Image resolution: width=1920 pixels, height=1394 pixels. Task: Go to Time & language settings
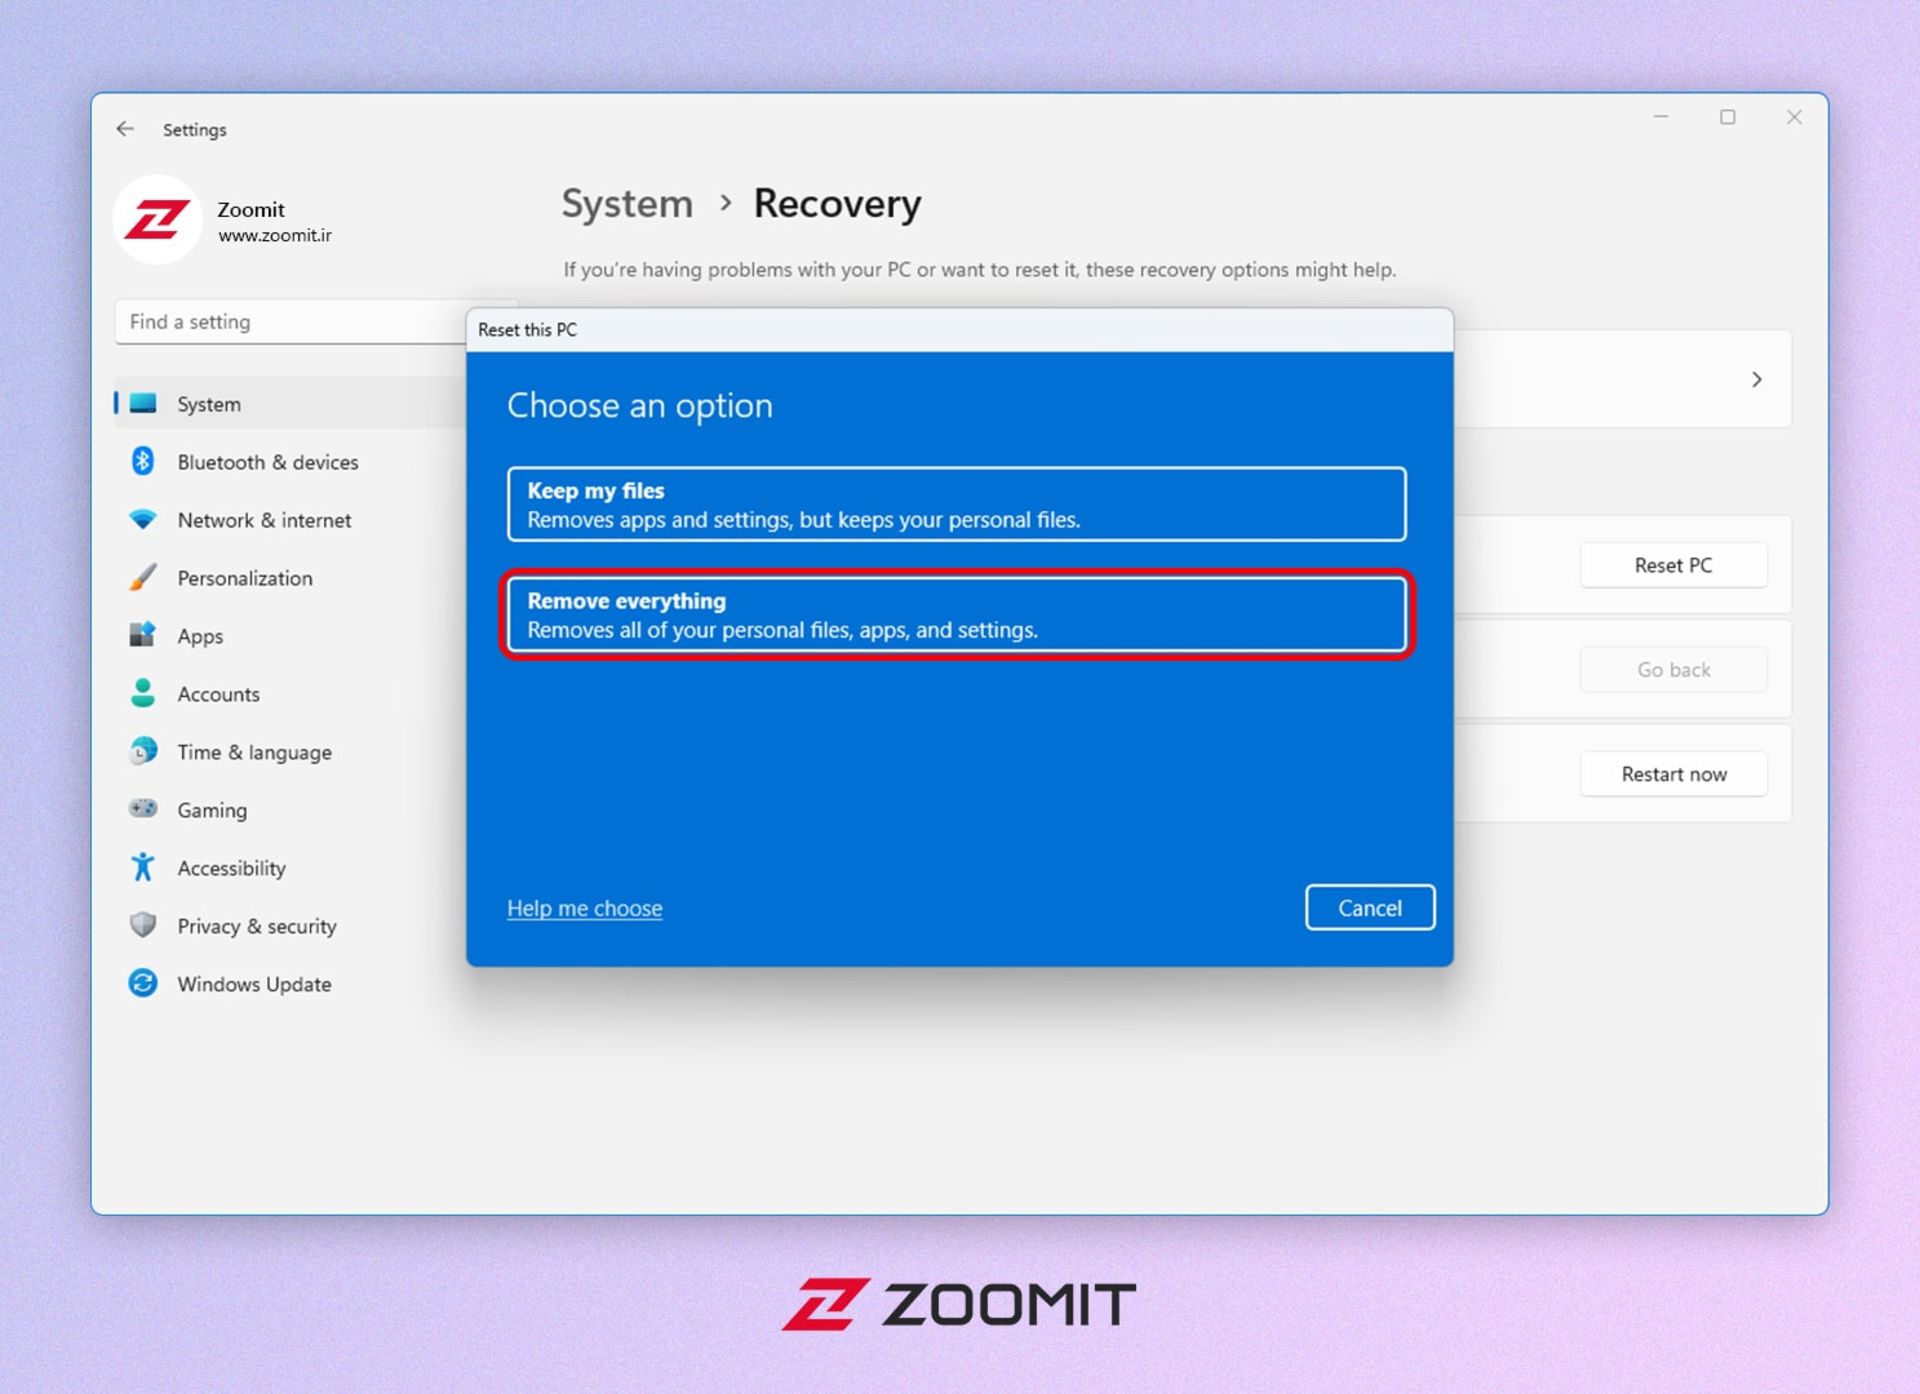[254, 752]
